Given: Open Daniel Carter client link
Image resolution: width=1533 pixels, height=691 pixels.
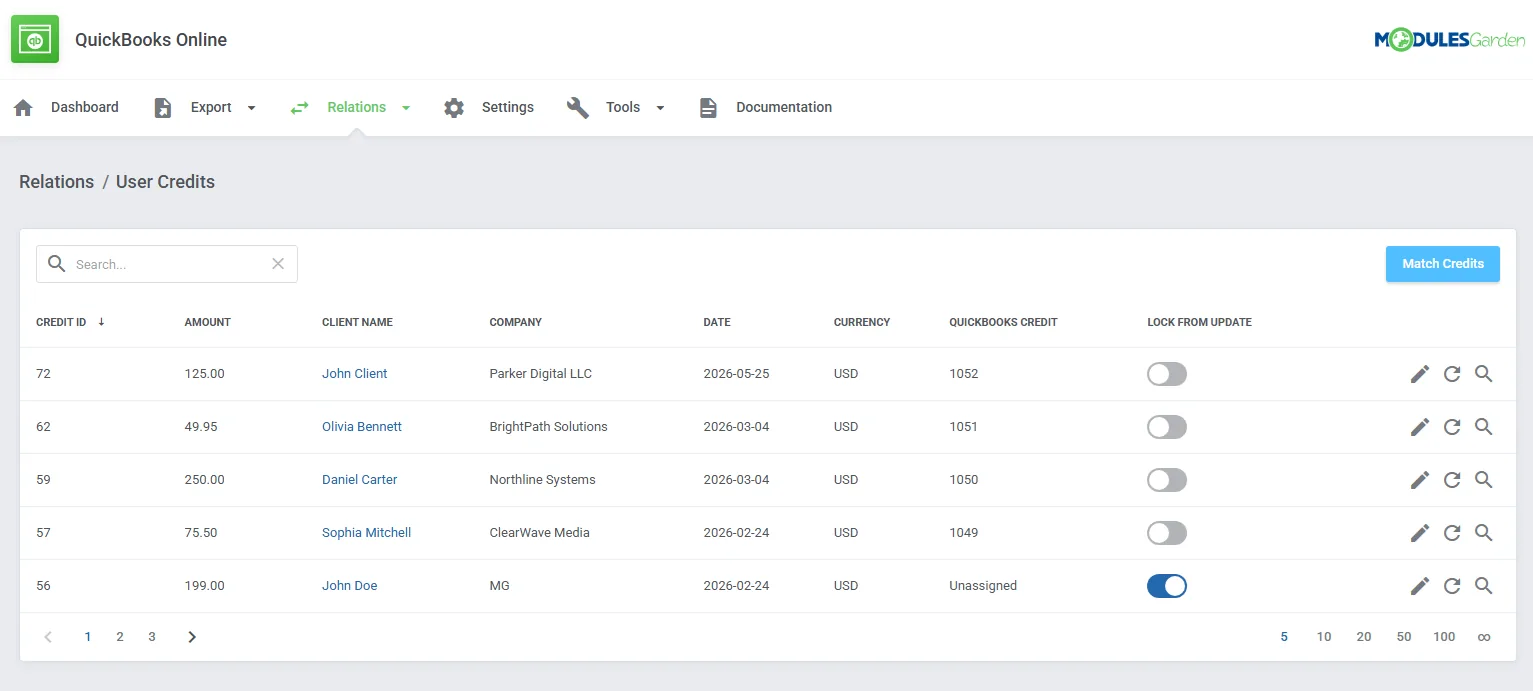Looking at the screenshot, I should coord(359,480).
